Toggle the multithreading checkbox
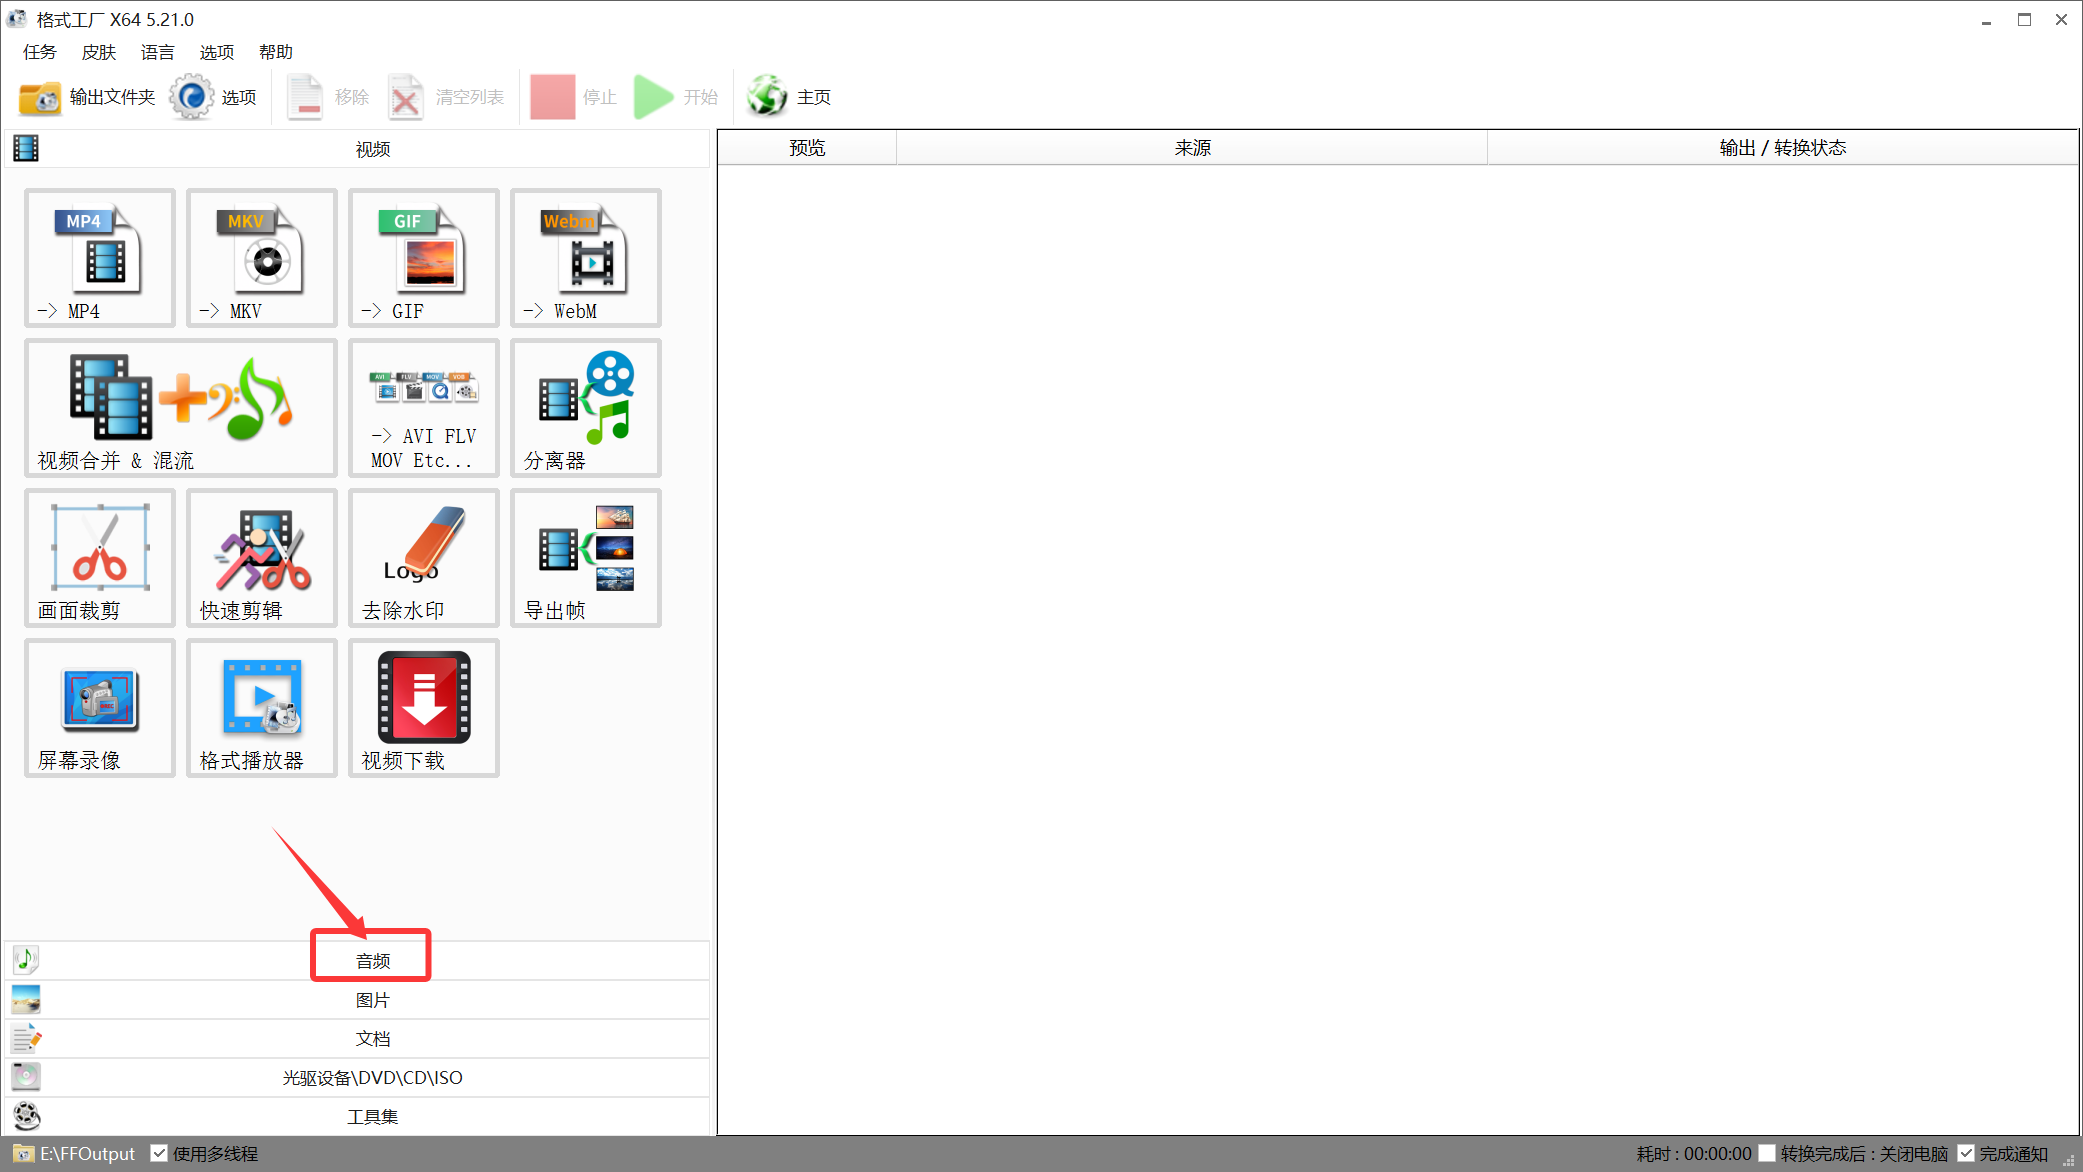 tap(159, 1153)
